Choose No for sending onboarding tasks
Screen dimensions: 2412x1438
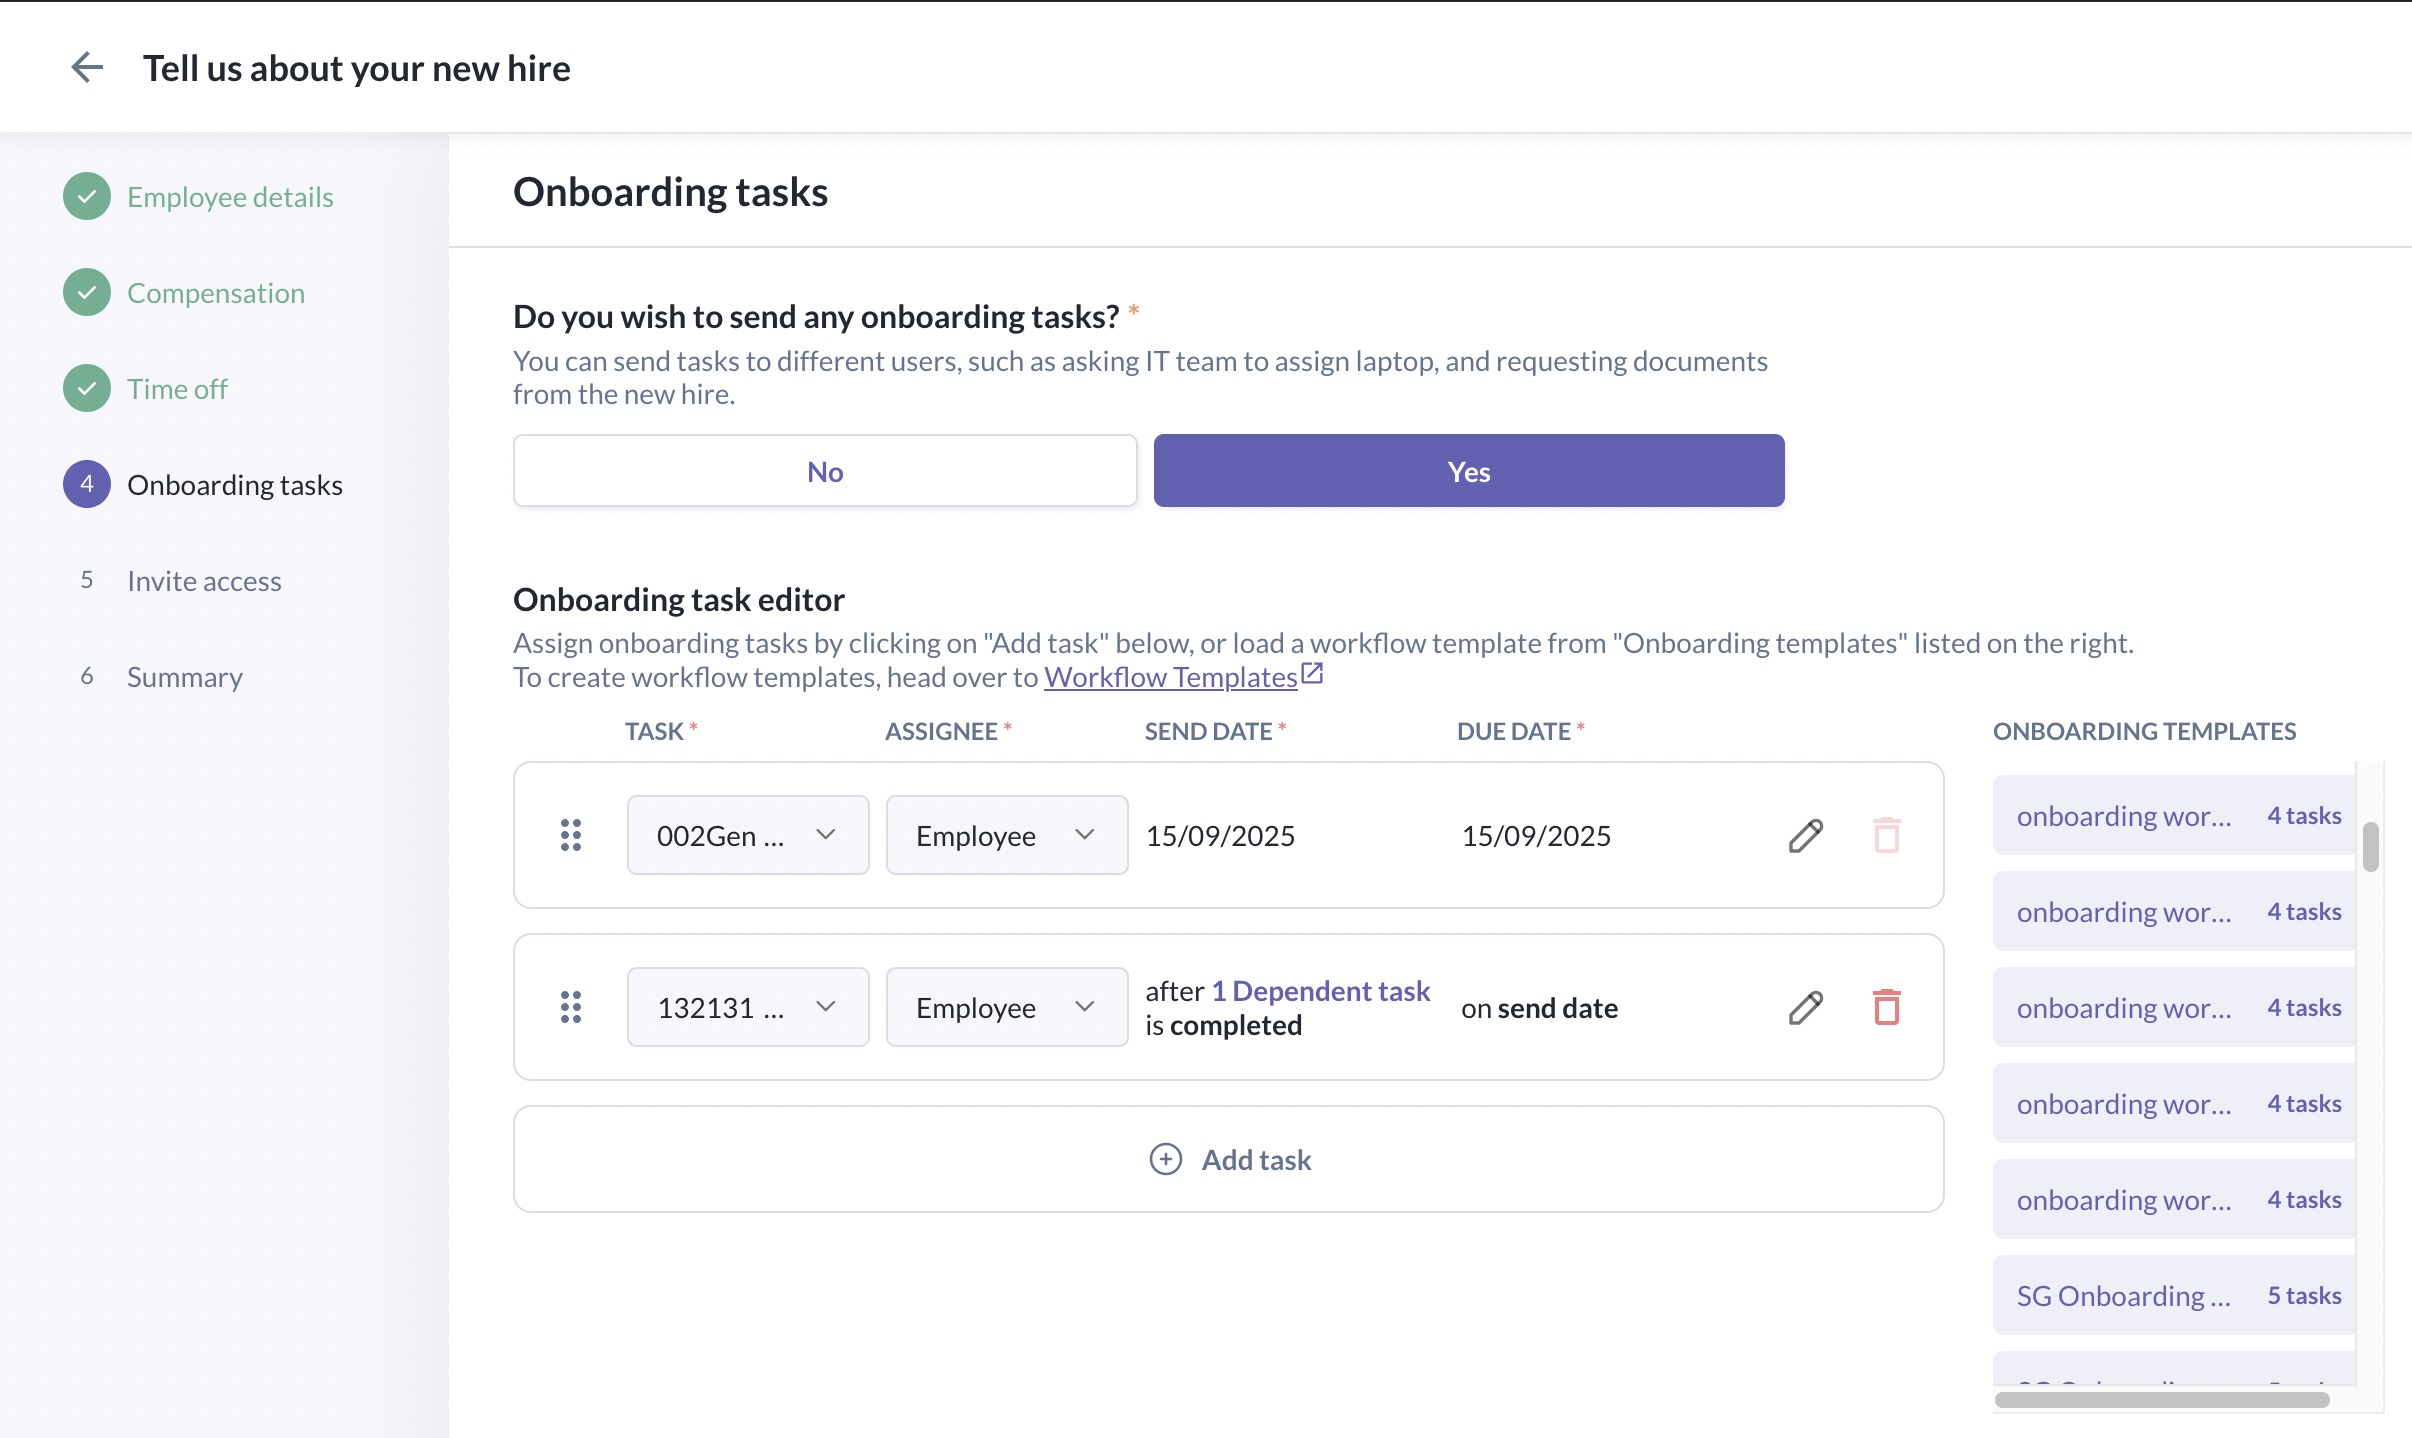(x=825, y=471)
